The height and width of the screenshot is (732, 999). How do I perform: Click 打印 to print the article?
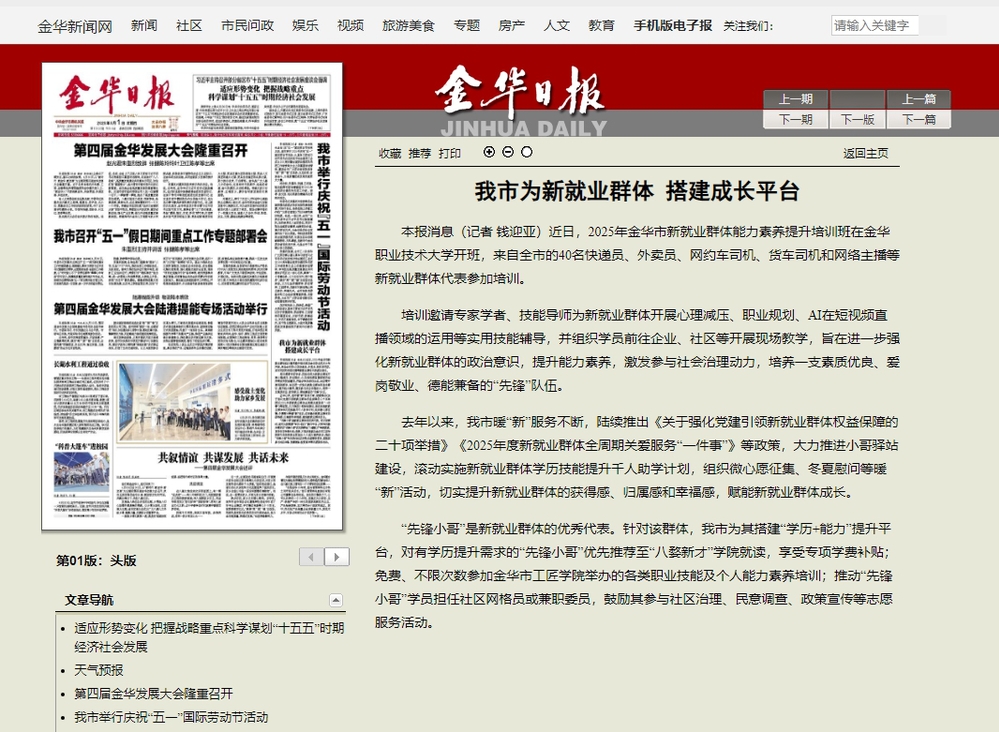450,153
